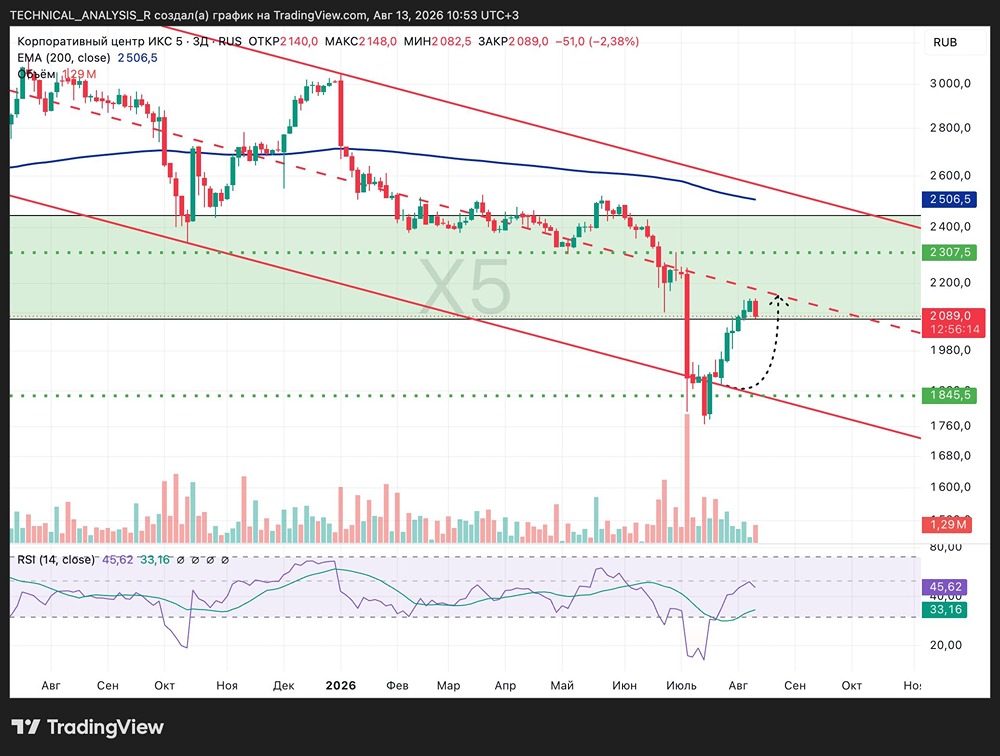Image resolution: width=1000 pixels, height=756 pixels.
Task: Click the green 2307,5 level price tag
Action: pyautogui.click(x=949, y=253)
